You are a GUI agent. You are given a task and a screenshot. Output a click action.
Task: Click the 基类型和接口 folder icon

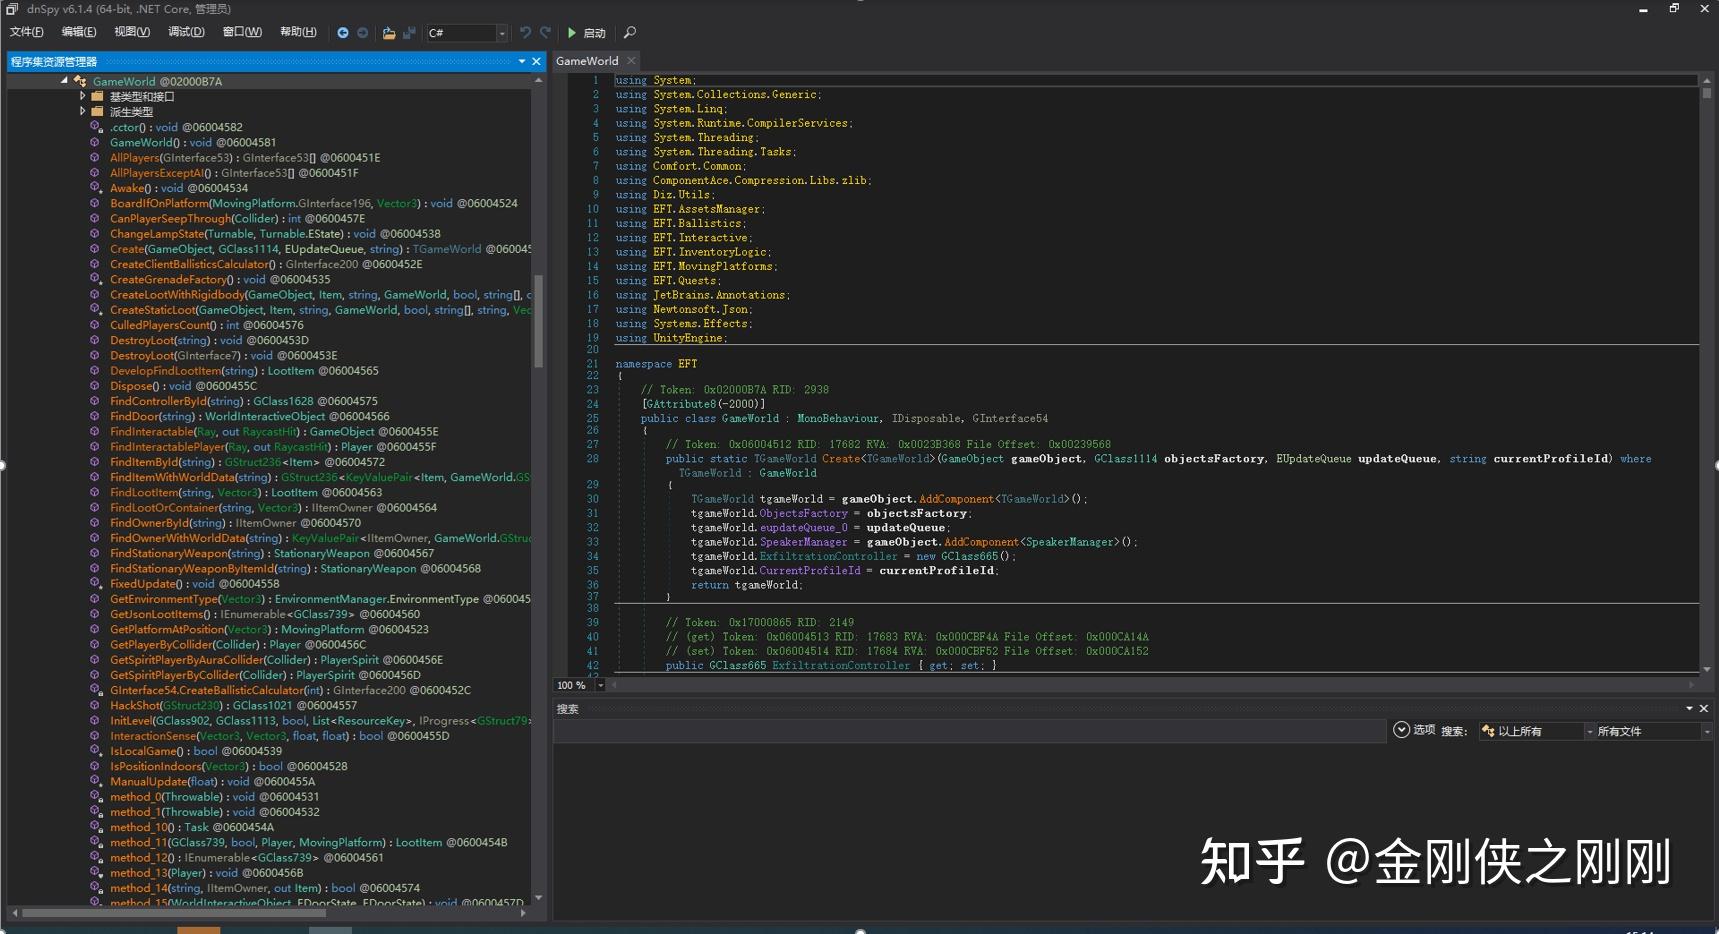pyautogui.click(x=98, y=97)
